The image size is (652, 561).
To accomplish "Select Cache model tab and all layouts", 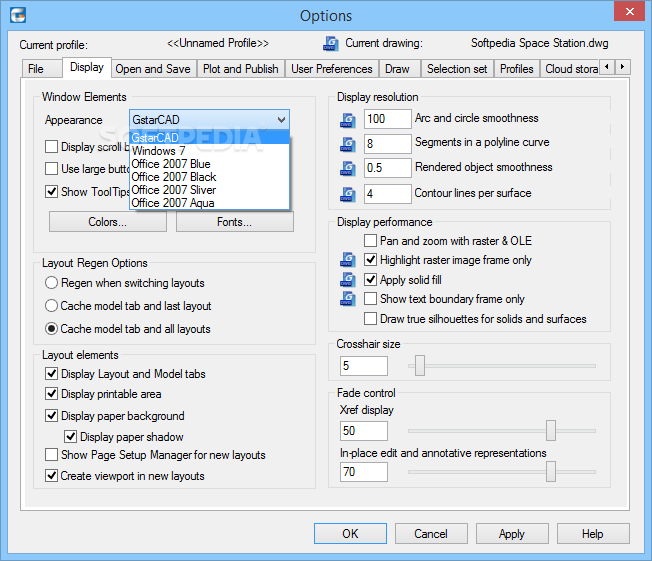I will coord(51,329).
